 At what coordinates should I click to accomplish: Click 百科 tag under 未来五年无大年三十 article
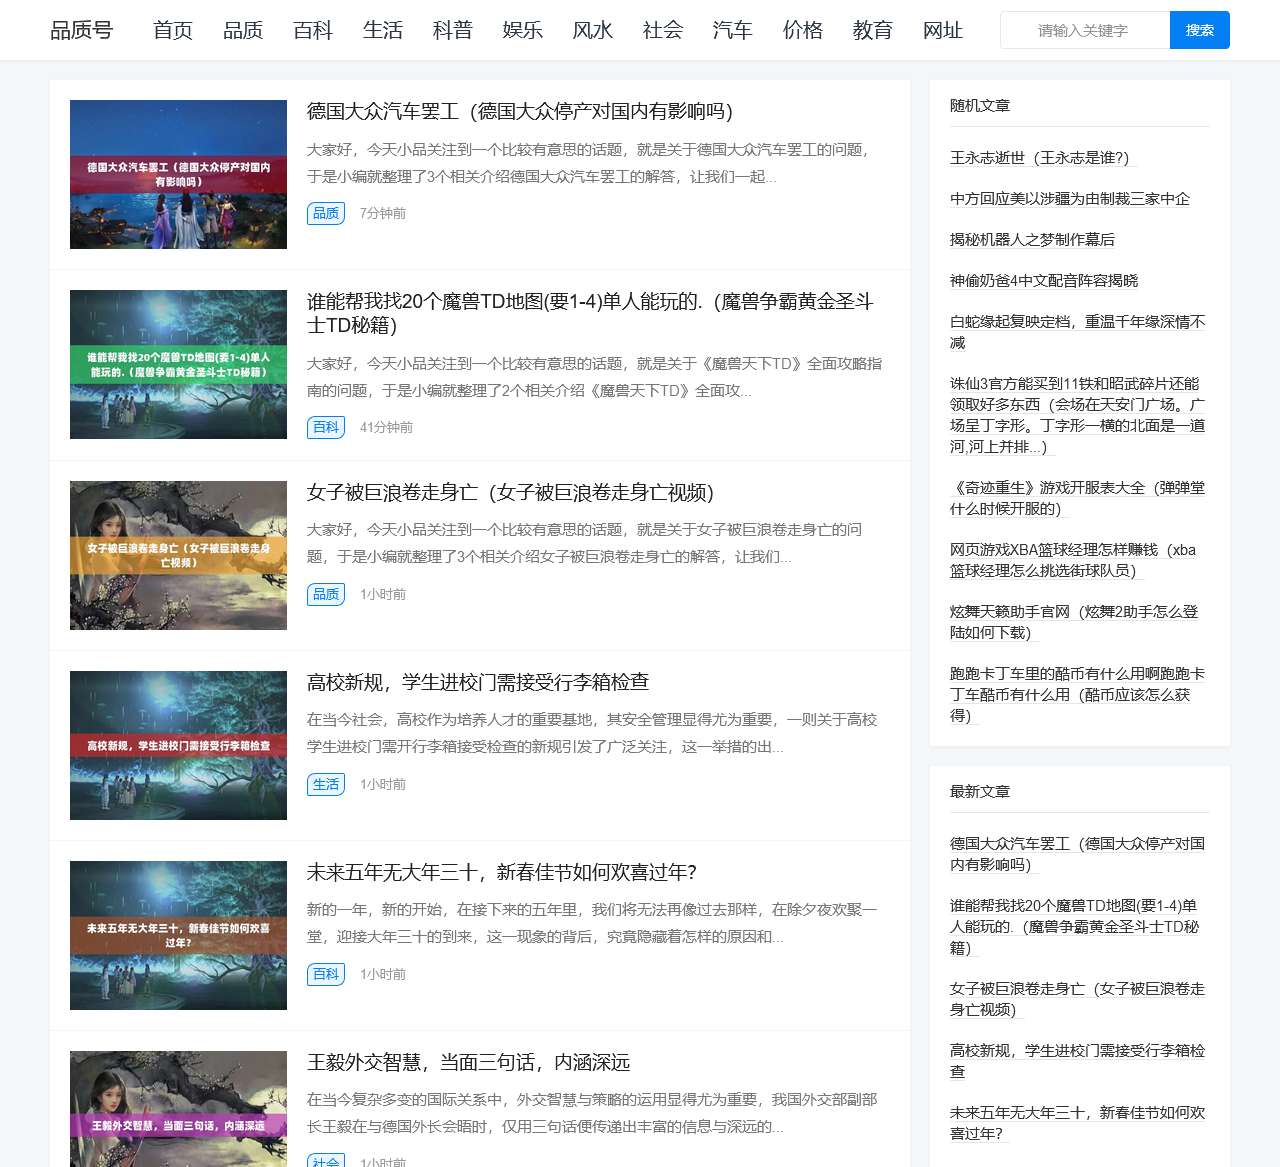tap(326, 974)
